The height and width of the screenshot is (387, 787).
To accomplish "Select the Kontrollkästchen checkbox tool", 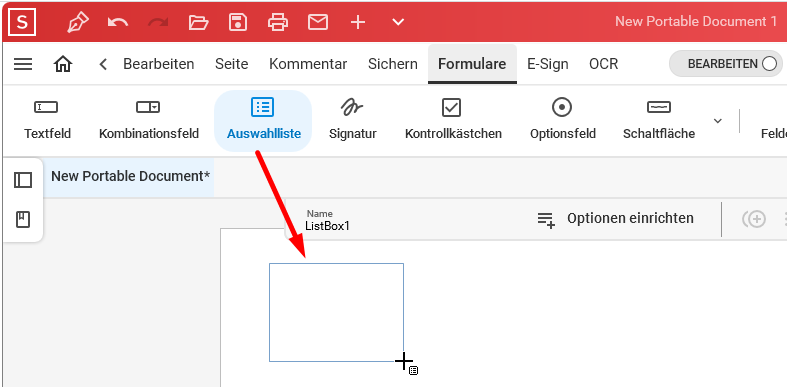I will pyautogui.click(x=453, y=119).
